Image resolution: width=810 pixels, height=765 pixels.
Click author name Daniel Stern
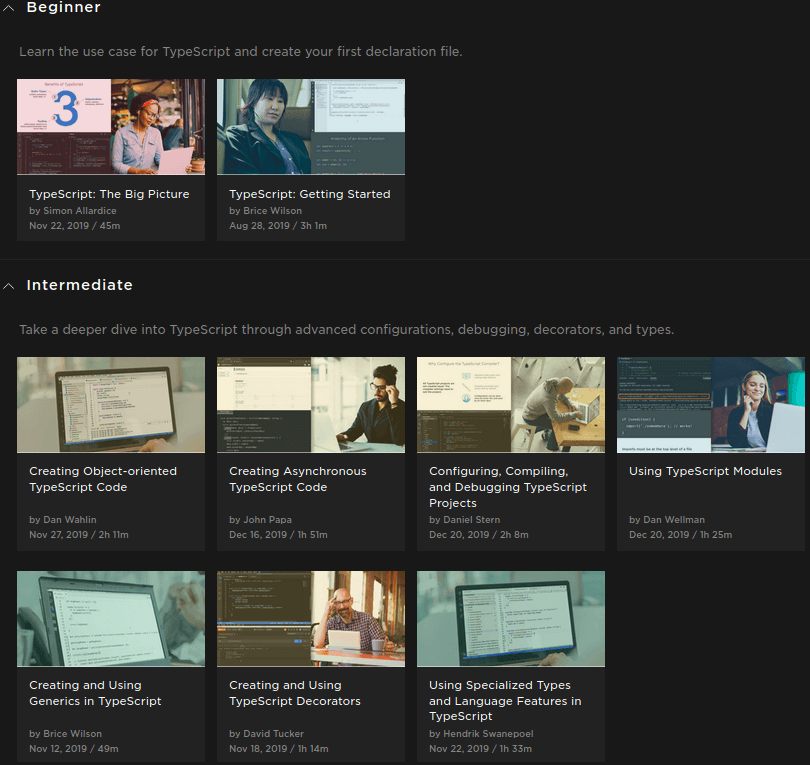pyautogui.click(x=472, y=520)
